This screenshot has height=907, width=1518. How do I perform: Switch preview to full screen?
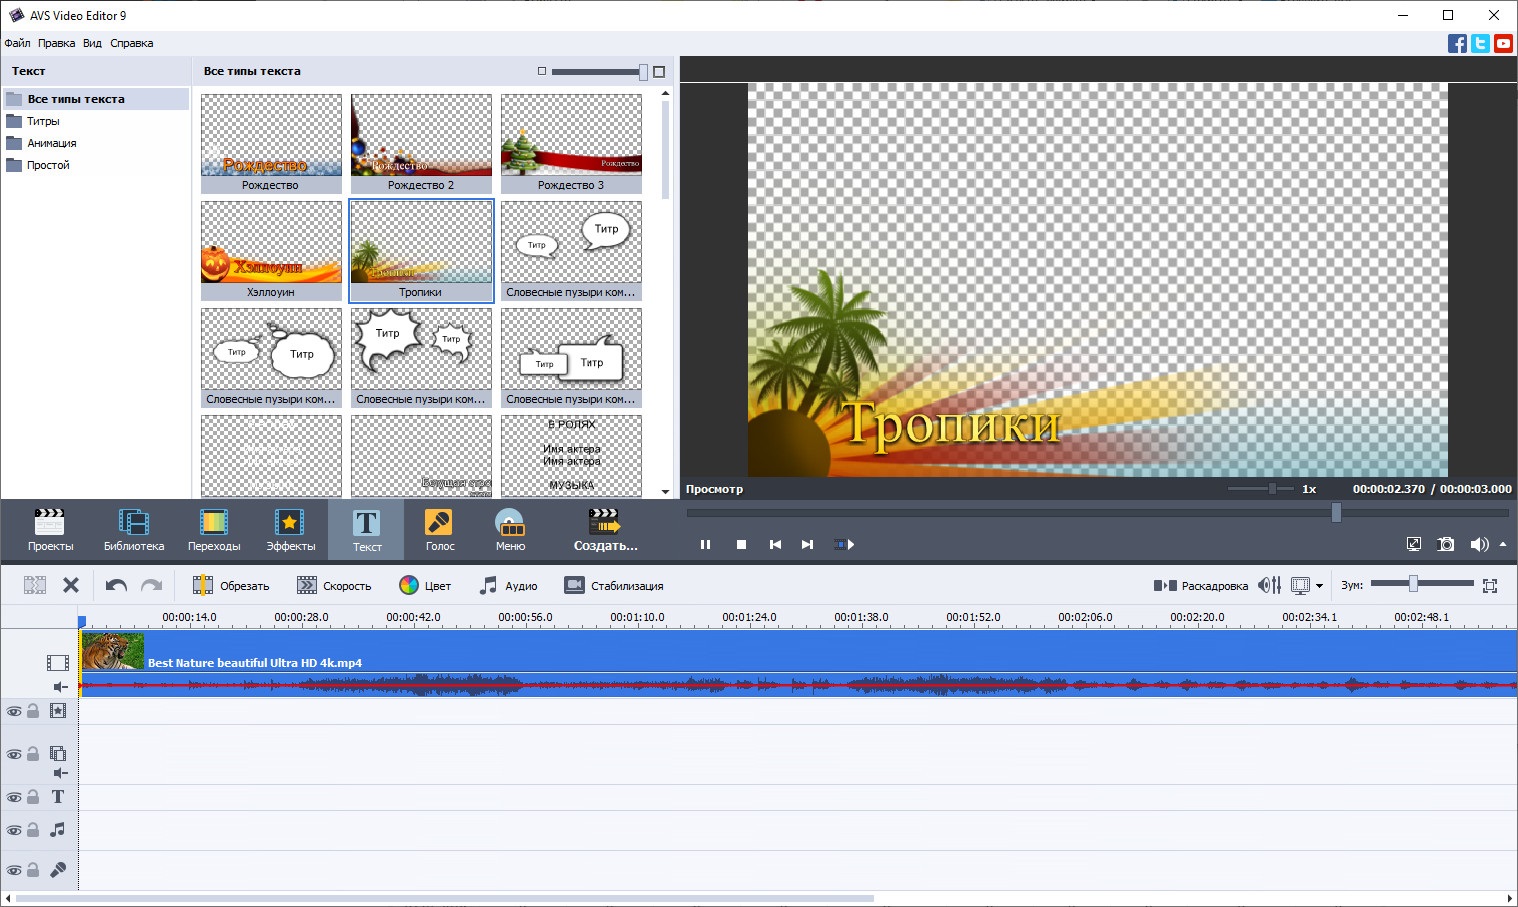point(1413,544)
